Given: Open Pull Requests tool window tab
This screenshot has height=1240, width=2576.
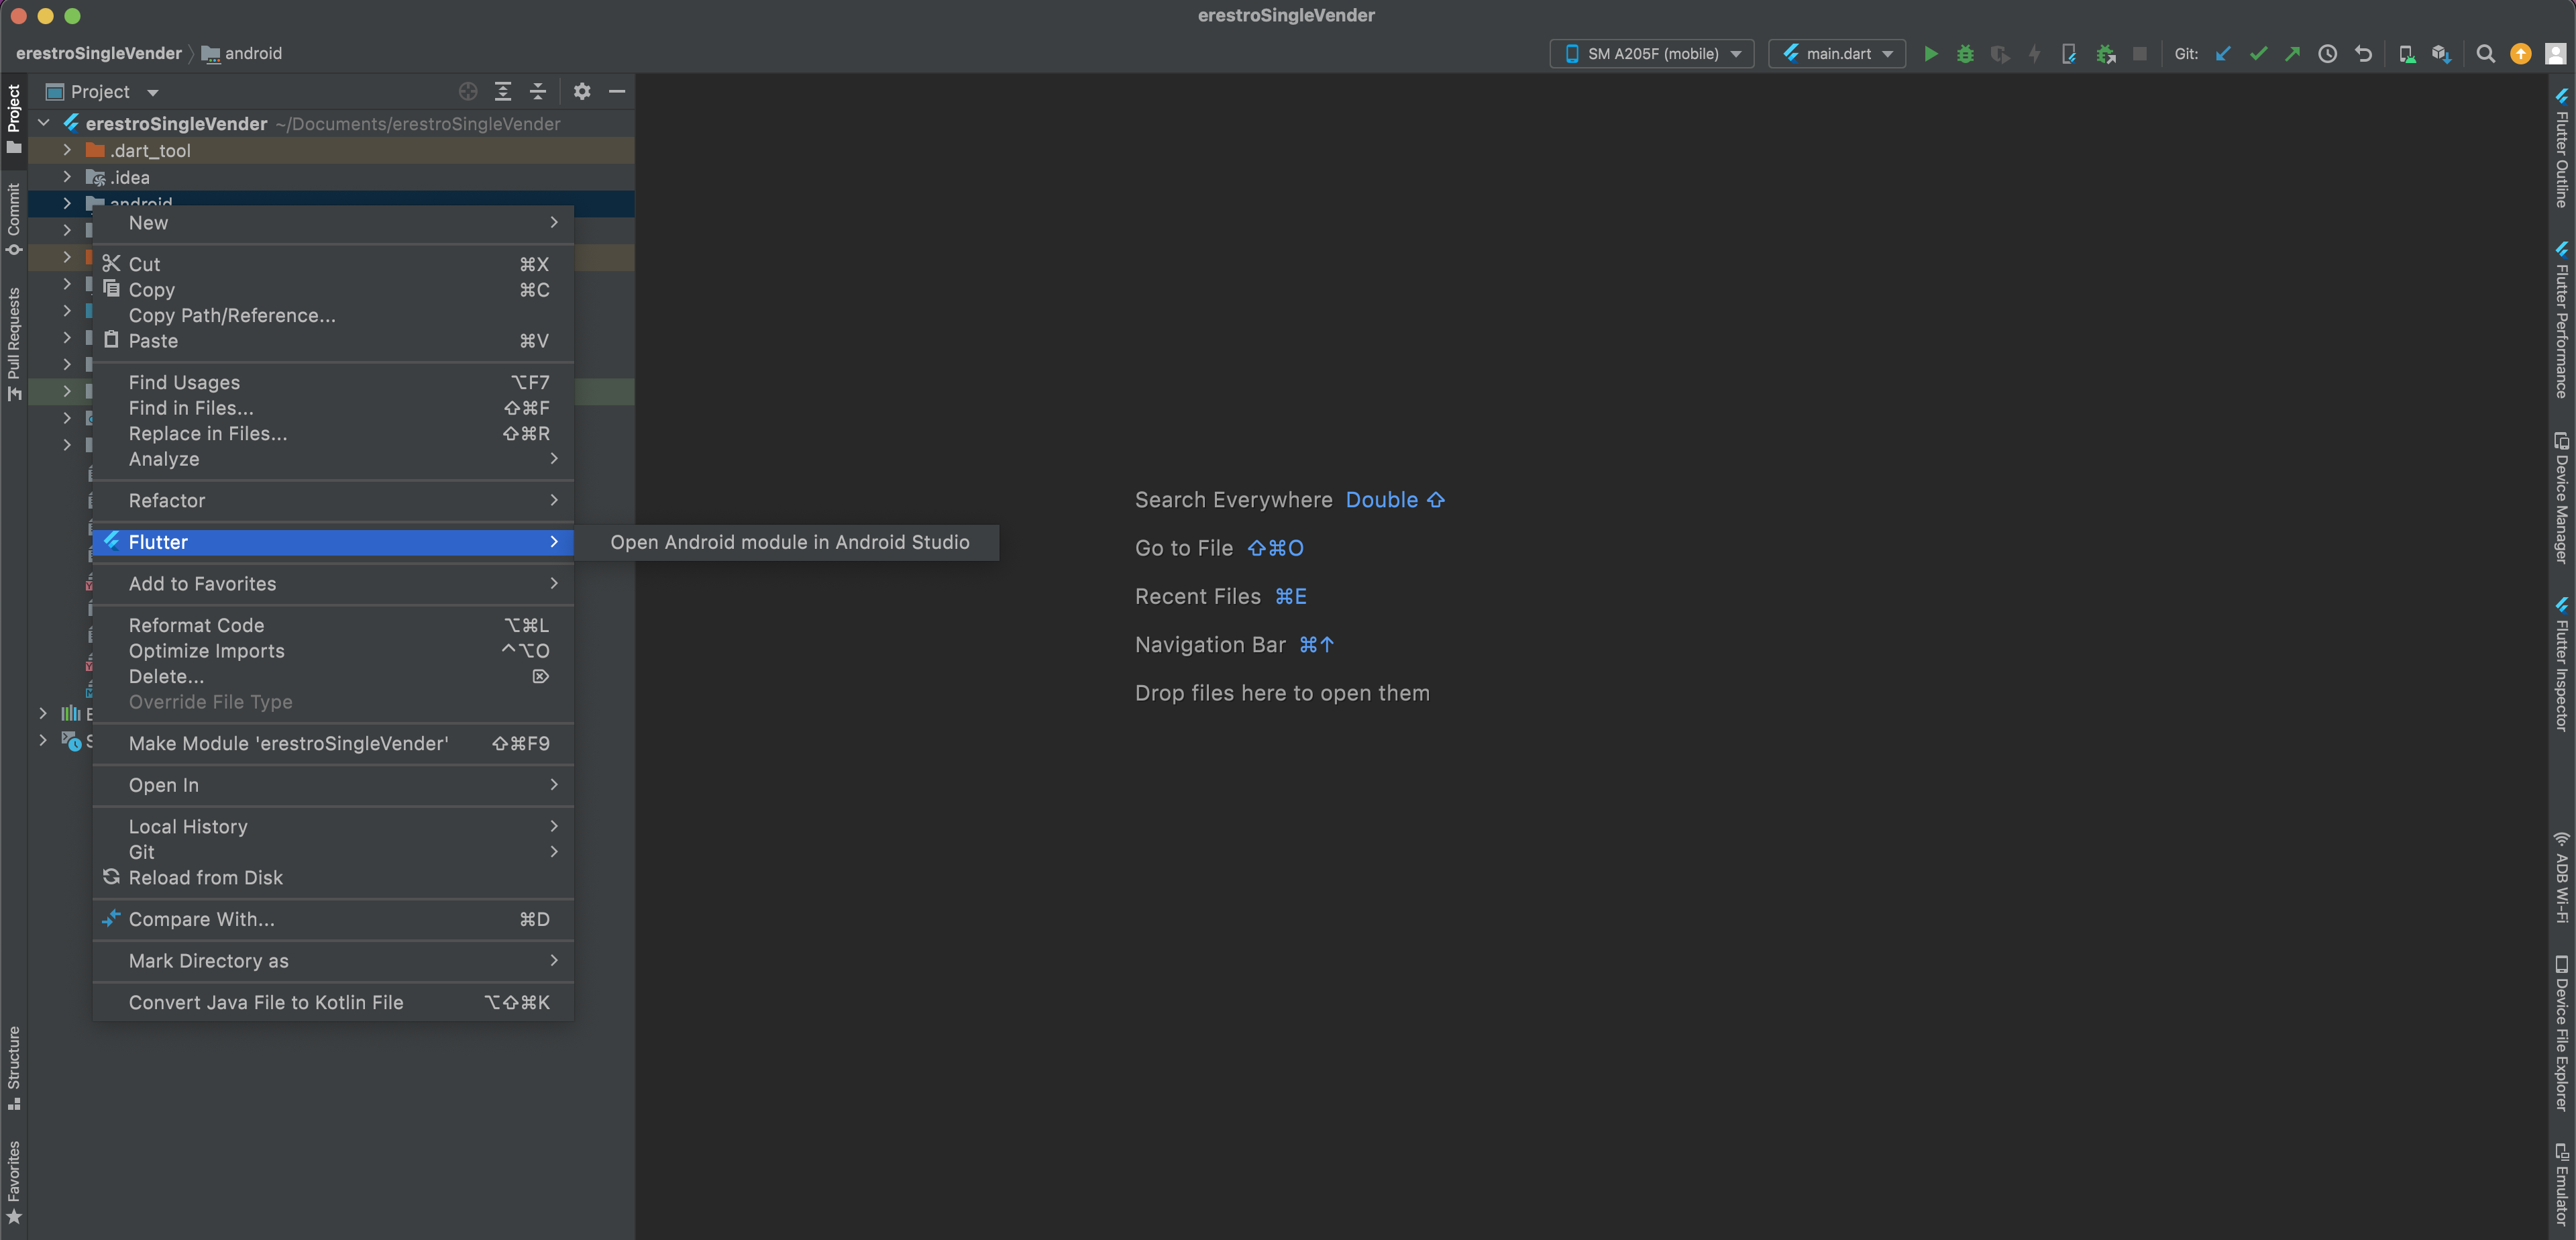Looking at the screenshot, I should tap(14, 344).
